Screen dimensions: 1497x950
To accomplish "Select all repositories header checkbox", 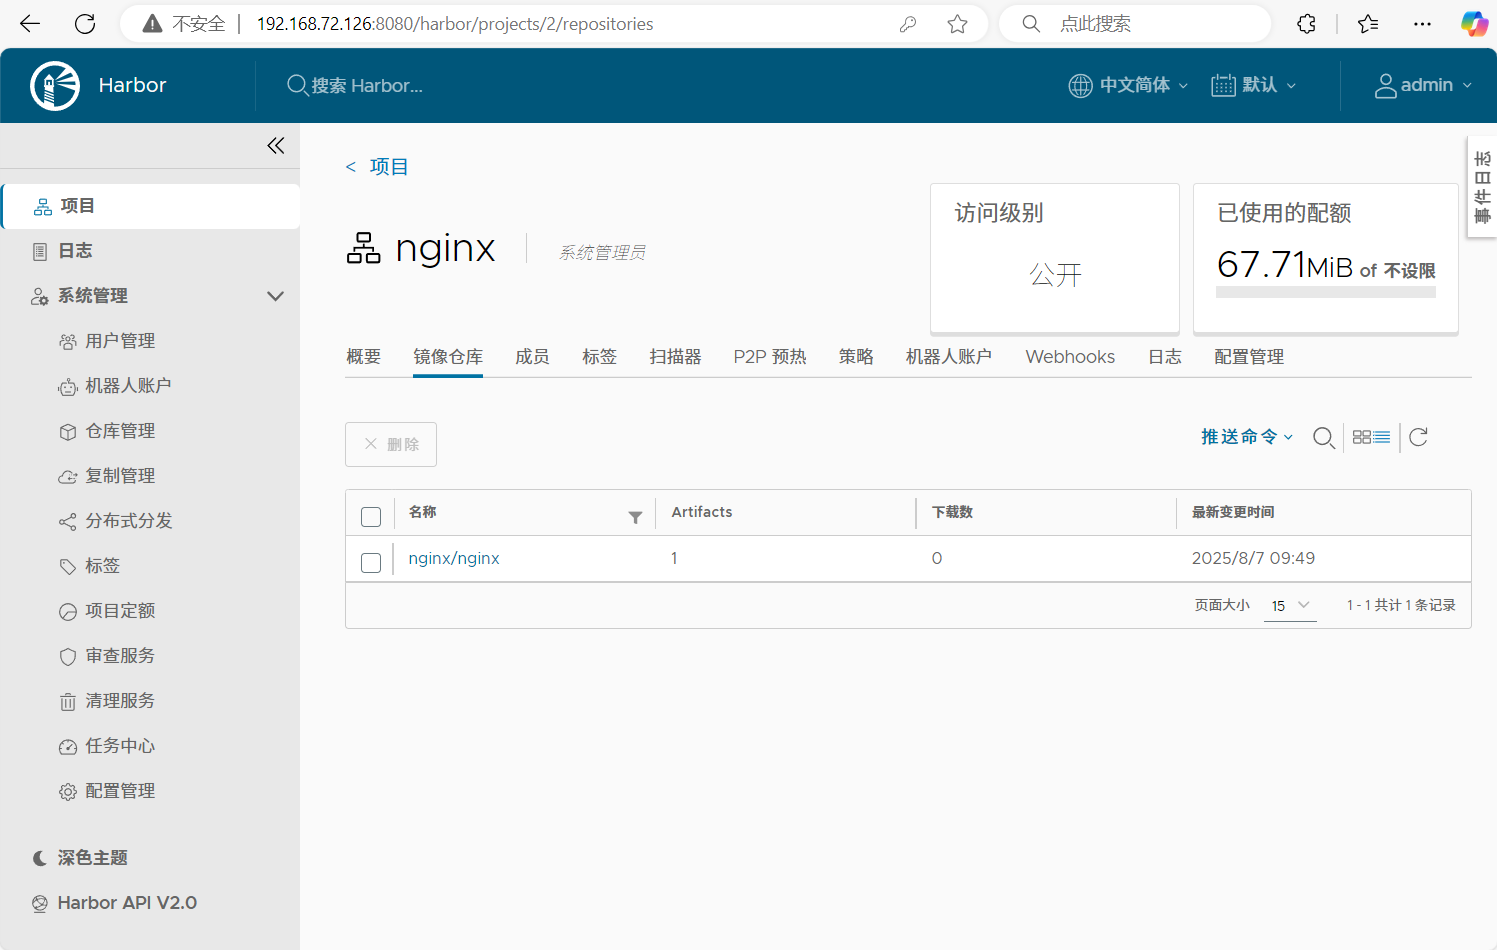I will click(371, 517).
